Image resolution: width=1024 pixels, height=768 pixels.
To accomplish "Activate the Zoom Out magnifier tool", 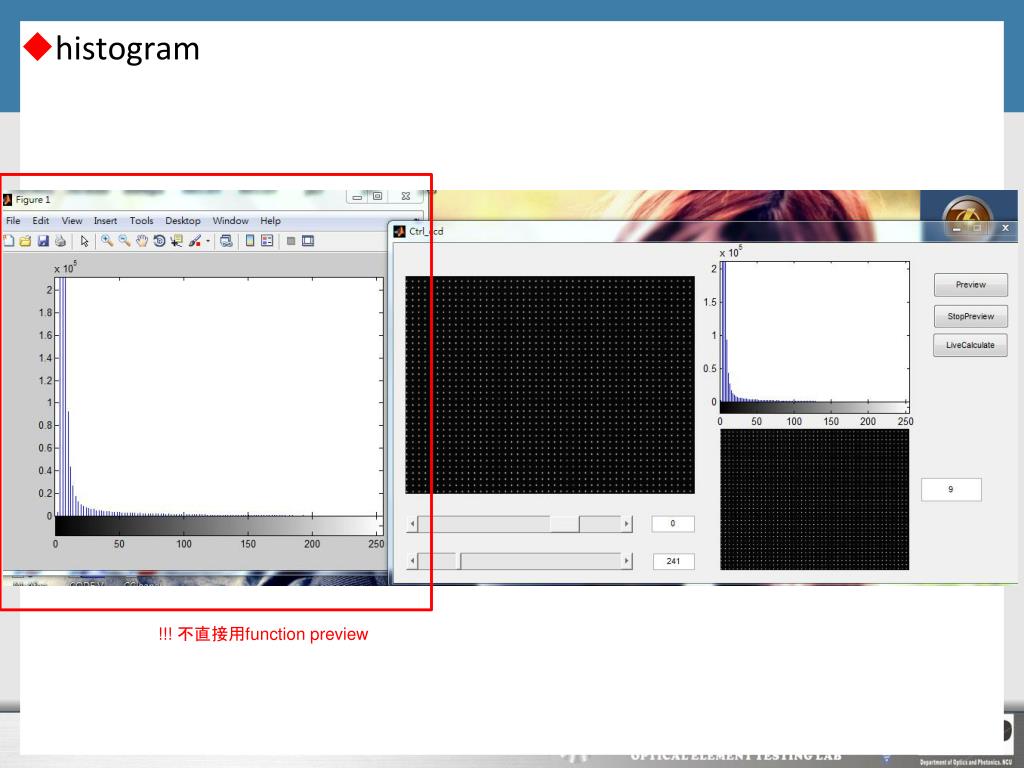I will (x=124, y=241).
